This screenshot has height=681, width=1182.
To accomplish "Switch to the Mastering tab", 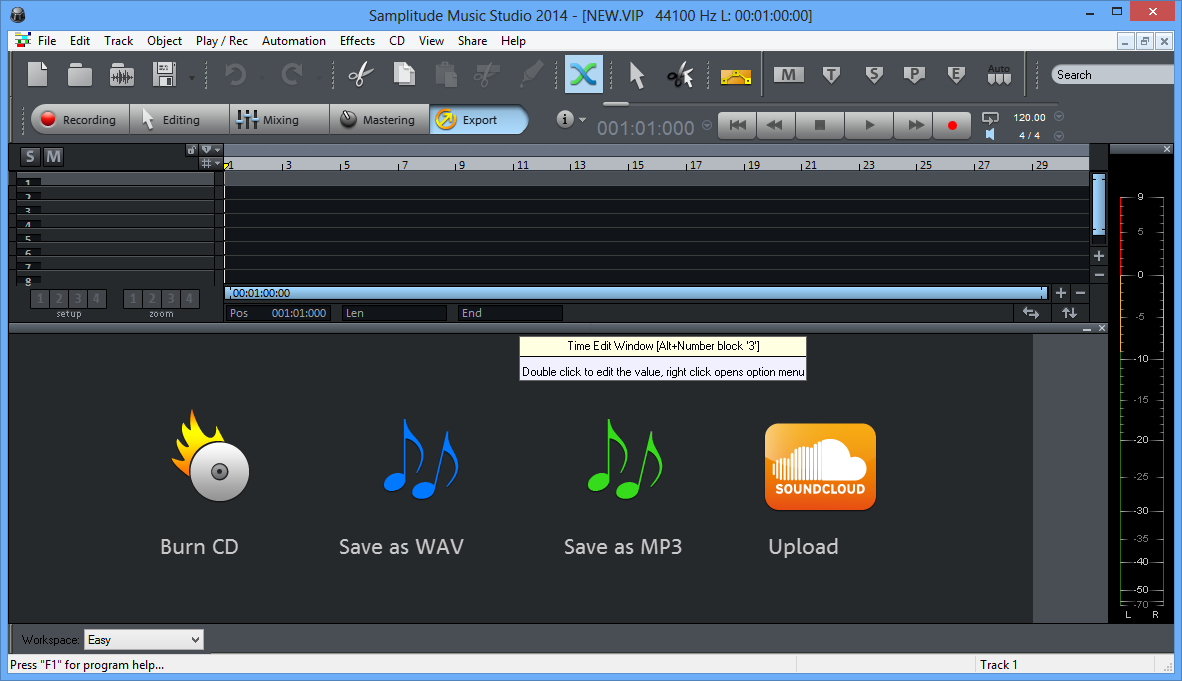I will tap(379, 119).
